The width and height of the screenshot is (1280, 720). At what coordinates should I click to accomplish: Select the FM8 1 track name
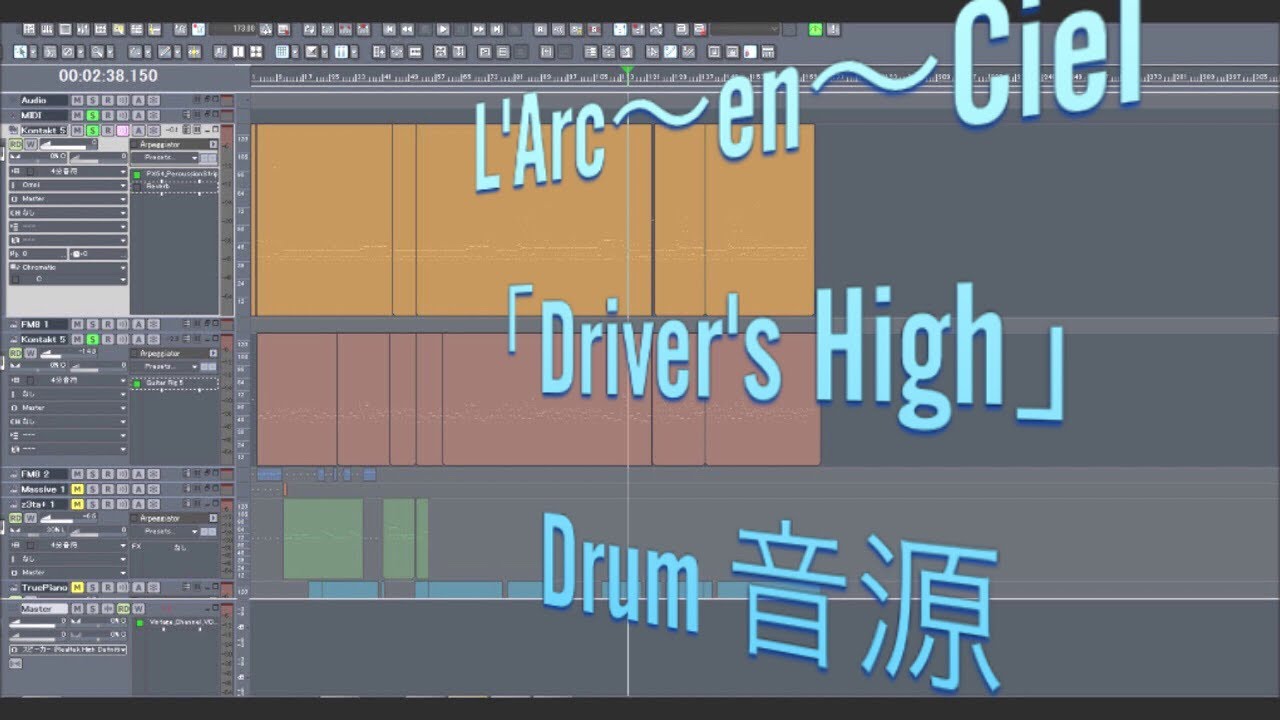click(44, 324)
